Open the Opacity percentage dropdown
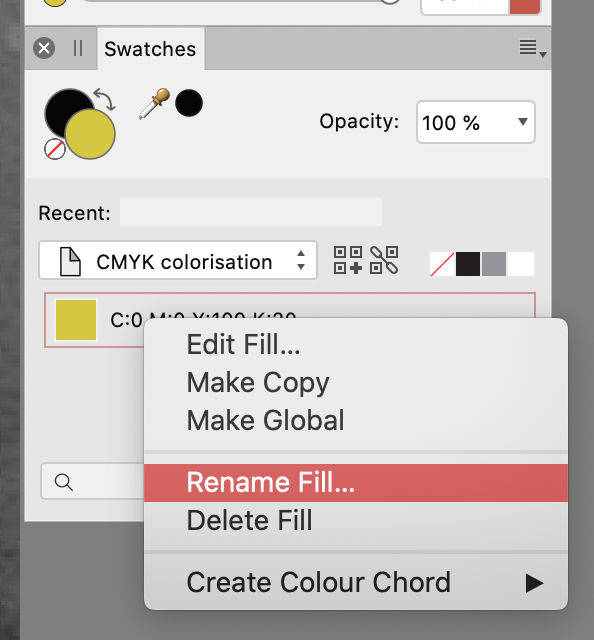The width and height of the screenshot is (594, 640). point(476,122)
